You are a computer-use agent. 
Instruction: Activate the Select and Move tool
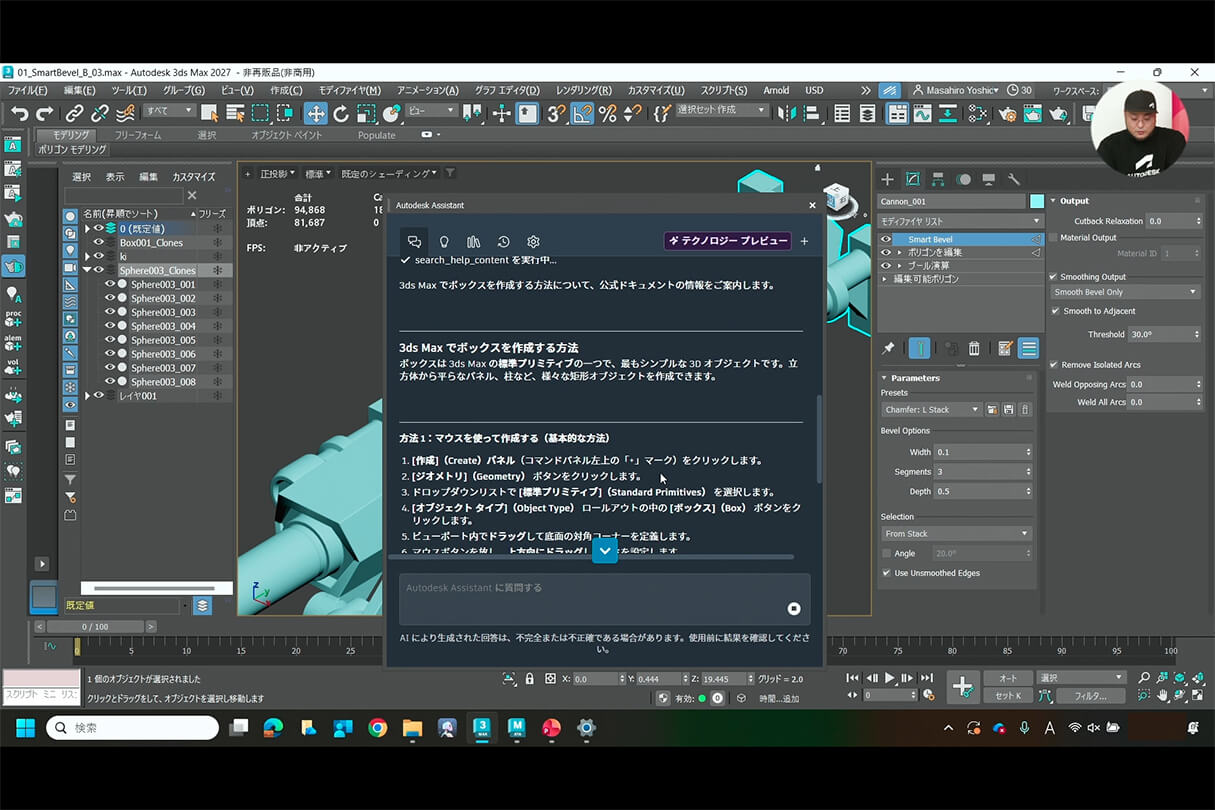click(315, 114)
